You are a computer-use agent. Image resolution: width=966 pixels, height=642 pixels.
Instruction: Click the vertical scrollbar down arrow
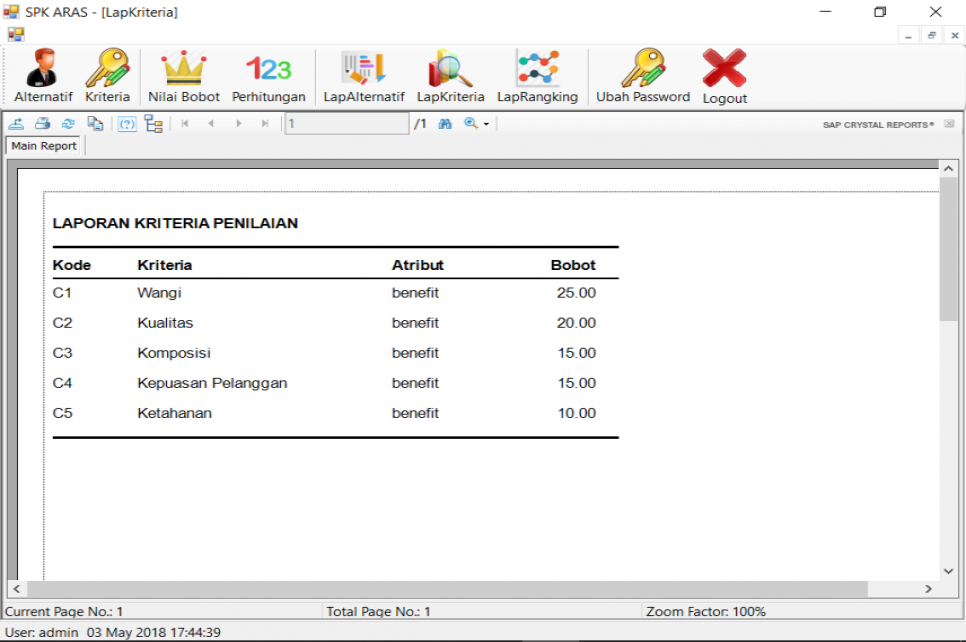pos(948,570)
